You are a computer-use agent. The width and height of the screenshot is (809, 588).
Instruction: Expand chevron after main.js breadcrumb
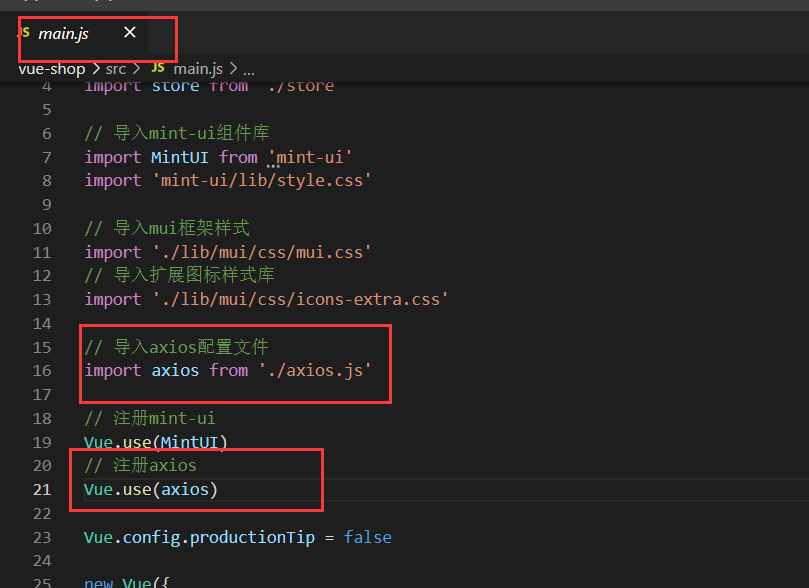[233, 69]
